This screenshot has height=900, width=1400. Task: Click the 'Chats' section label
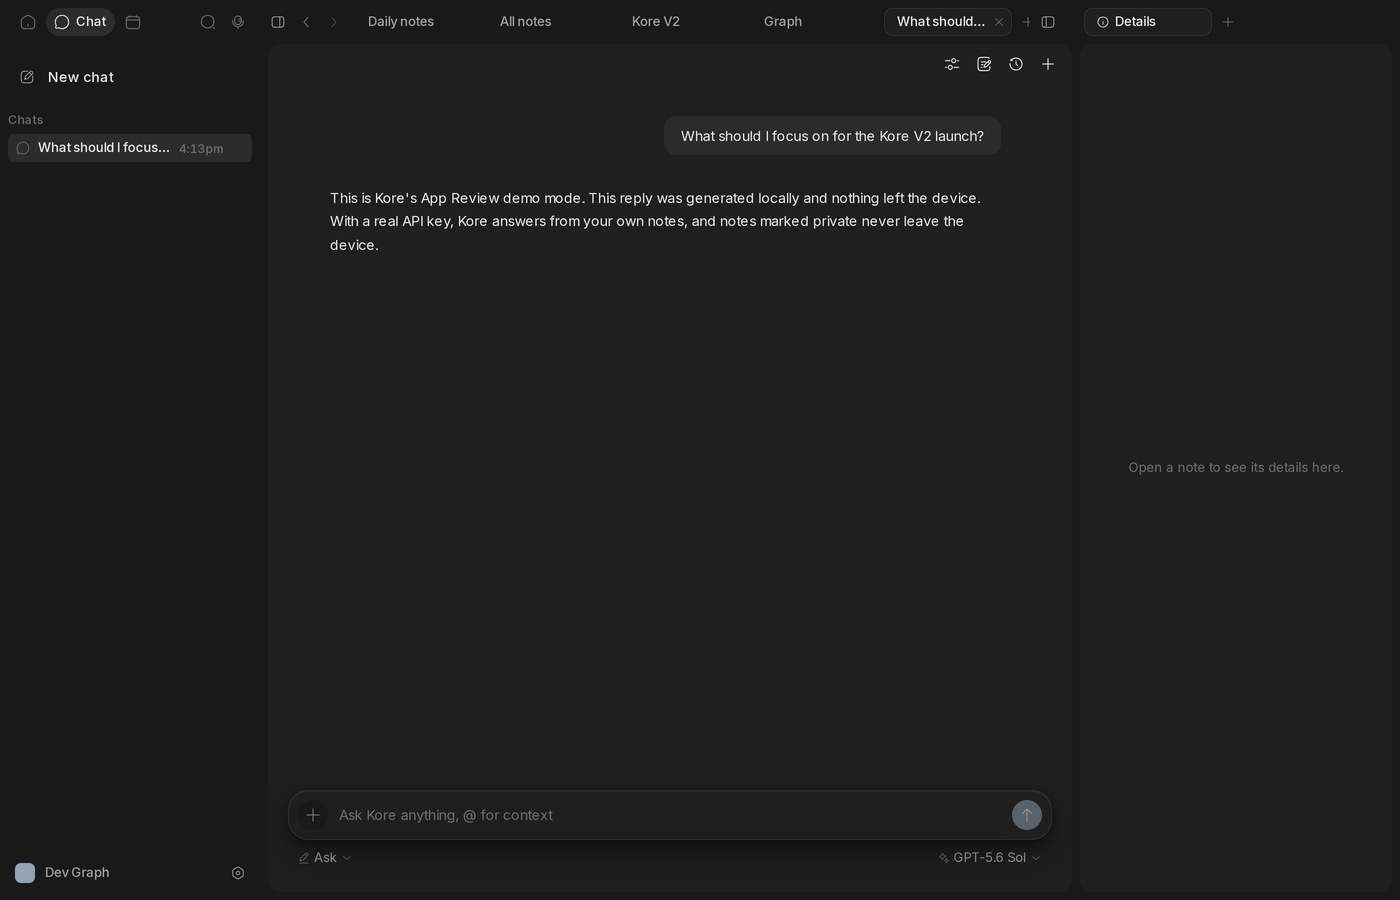pos(26,120)
